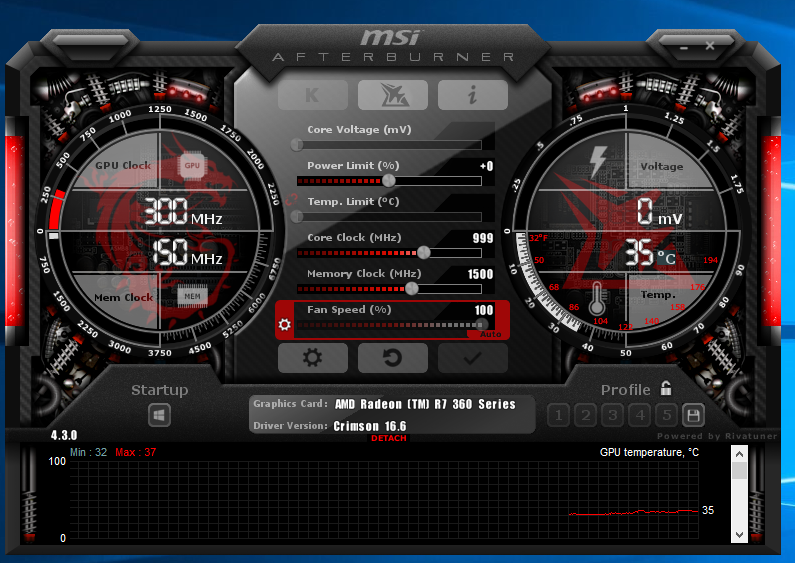The width and height of the screenshot is (795, 565).
Task: Click the version number 4.3.0
Action: [64, 435]
